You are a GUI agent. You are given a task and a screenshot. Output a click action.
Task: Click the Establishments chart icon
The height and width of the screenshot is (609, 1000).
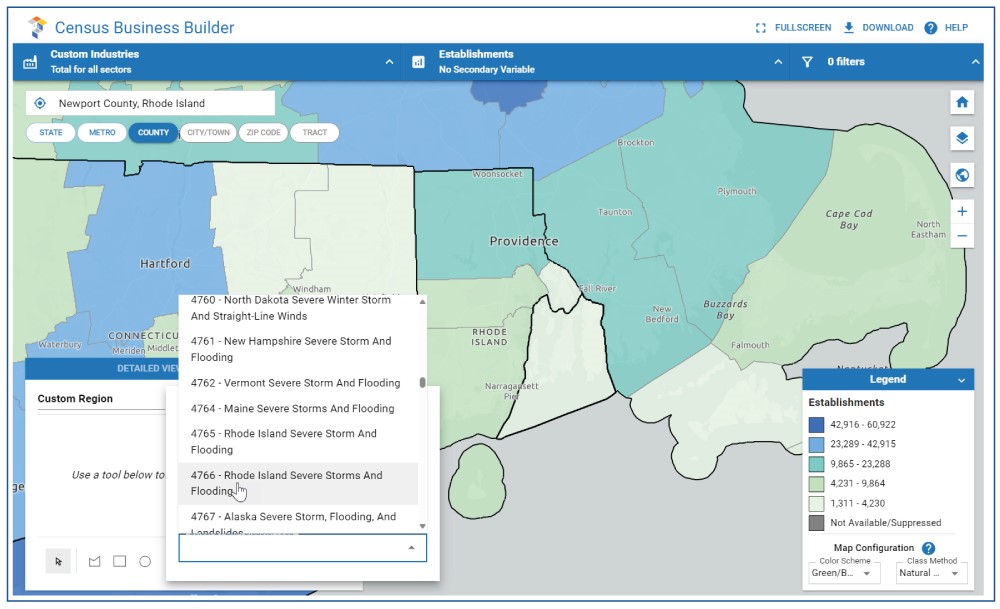(x=418, y=62)
